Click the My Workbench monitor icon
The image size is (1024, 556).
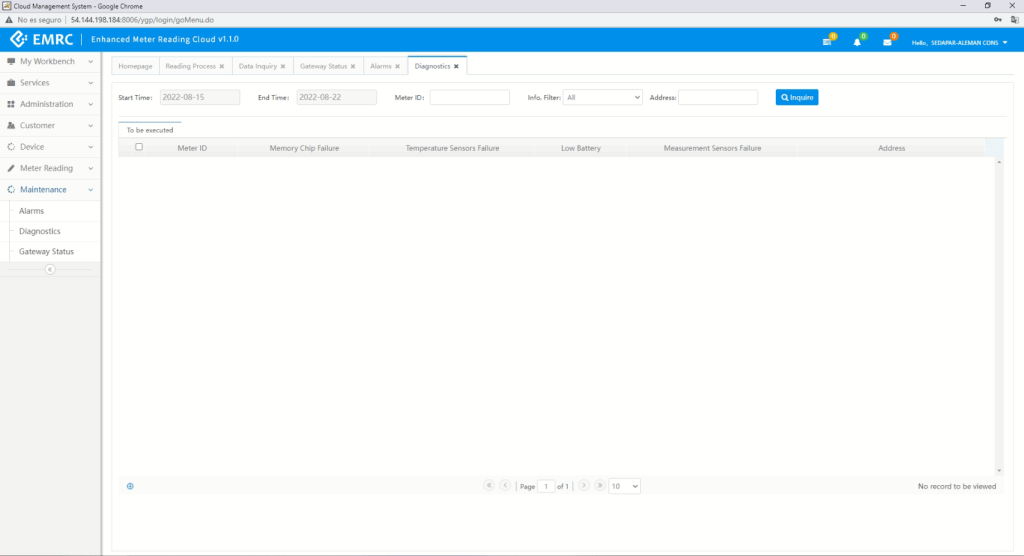click(11, 61)
